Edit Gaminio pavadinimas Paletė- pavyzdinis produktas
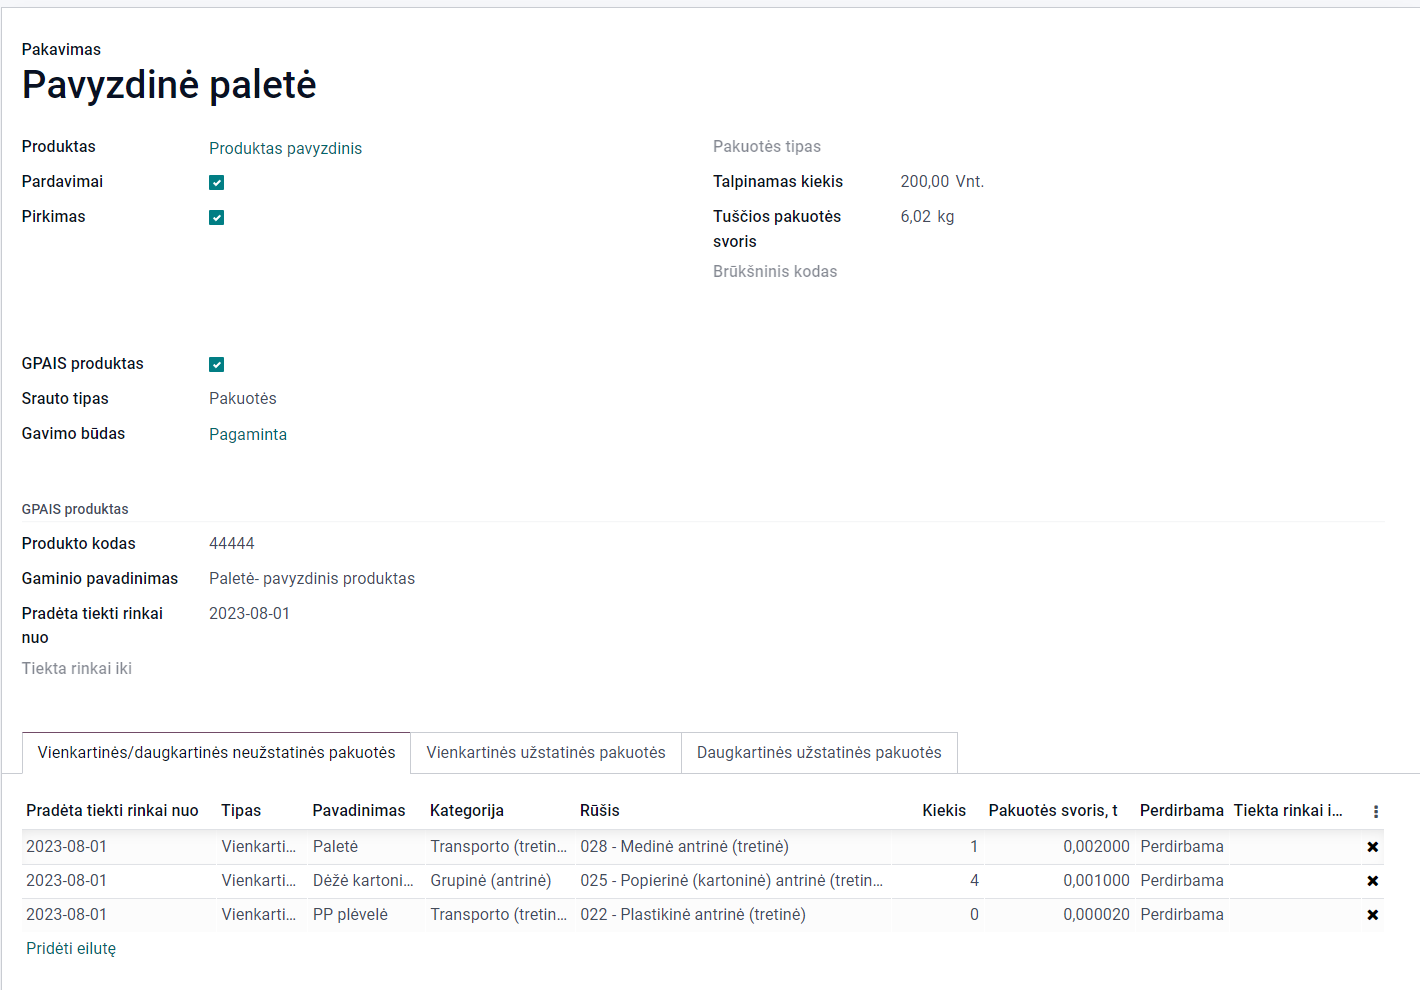 coord(312,578)
